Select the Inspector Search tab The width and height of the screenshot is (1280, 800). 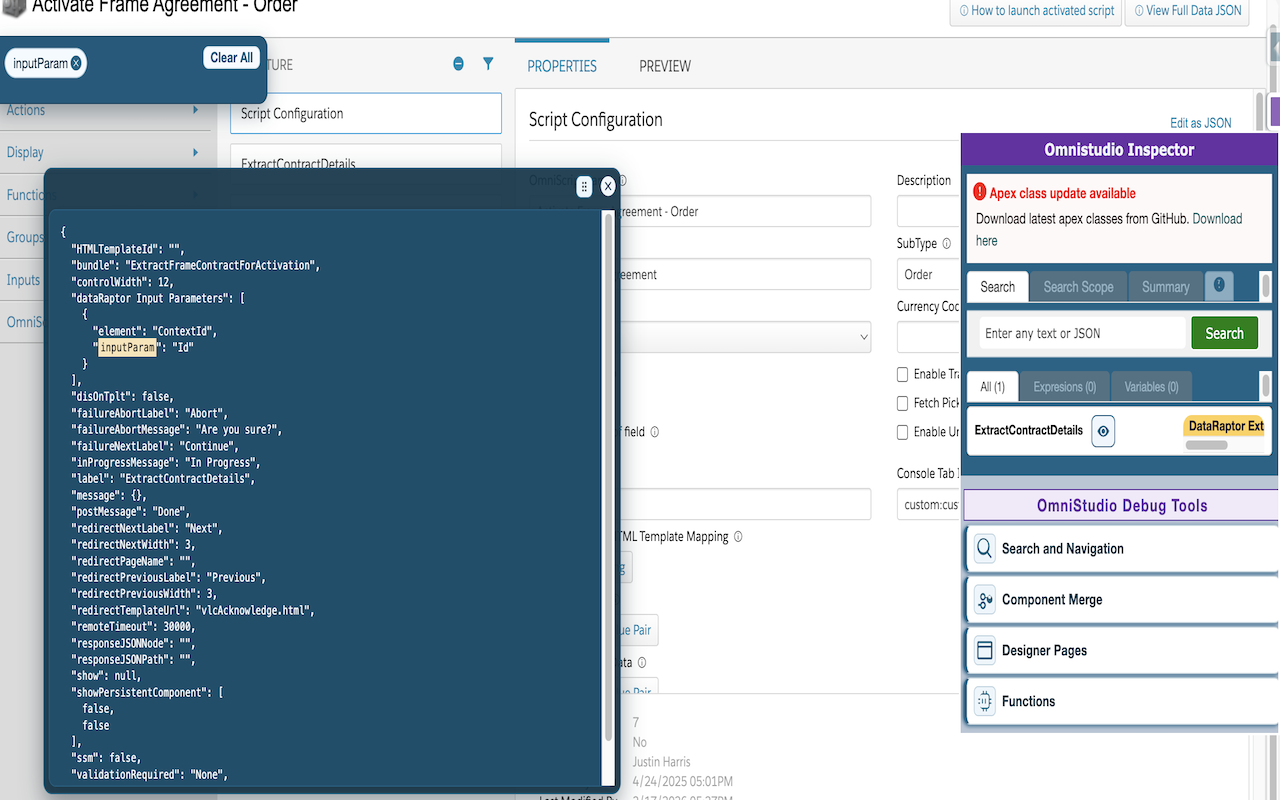(997, 286)
